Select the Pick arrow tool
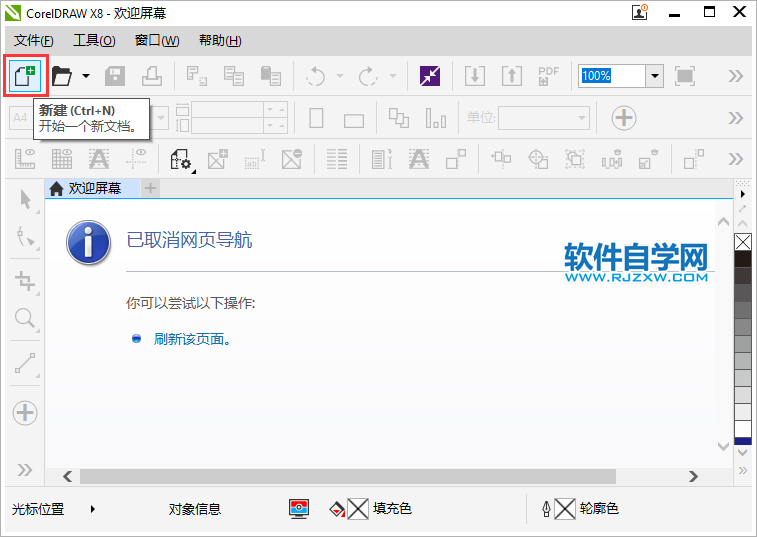Image resolution: width=757 pixels, height=537 pixels. (25, 200)
